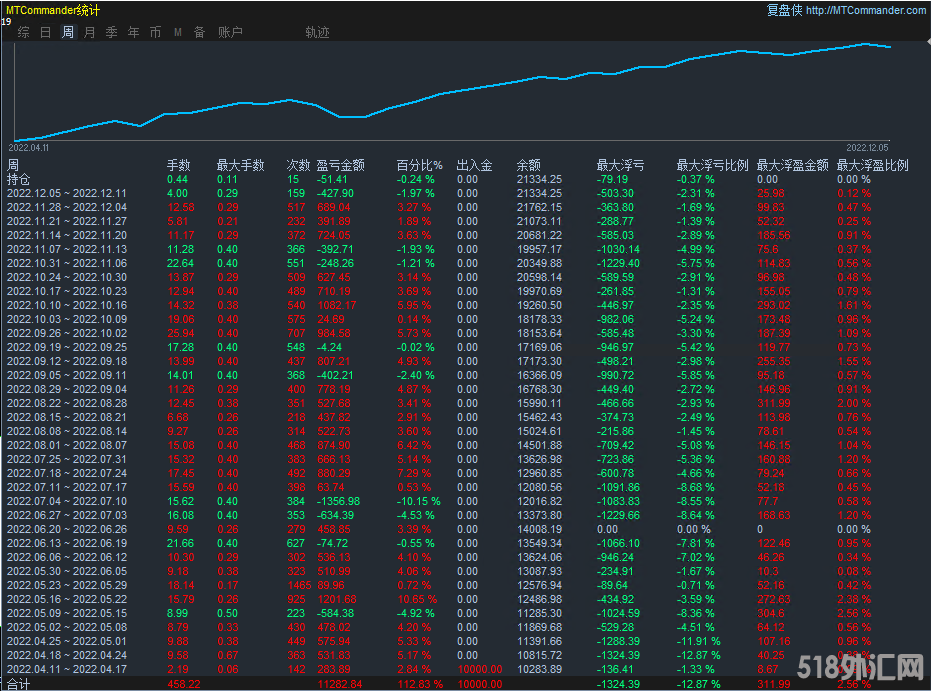
Task: Click the 合计 totals row
Action: click(x=19, y=684)
